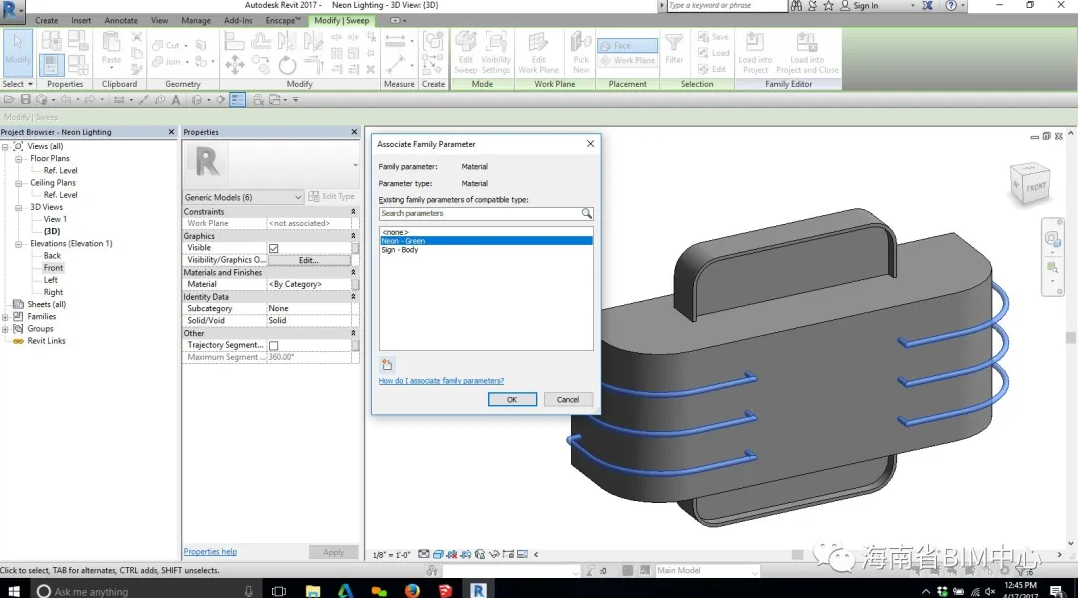Open the 'How do I associate family parameters?' link
The image size is (1078, 598).
(x=441, y=381)
